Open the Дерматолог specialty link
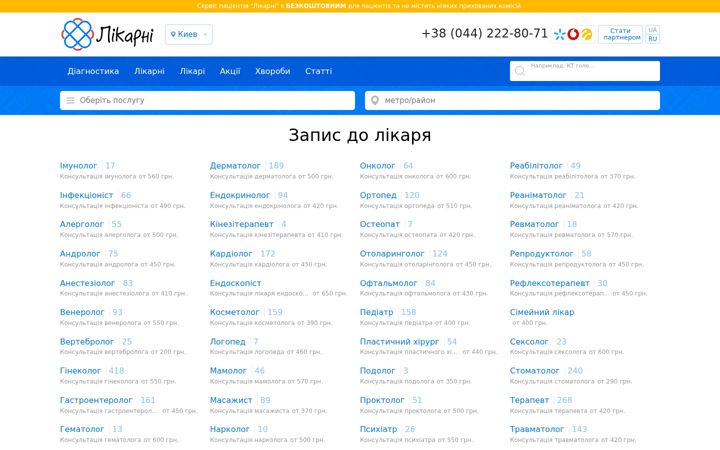Screen dimensions: 720x450 click(x=235, y=166)
